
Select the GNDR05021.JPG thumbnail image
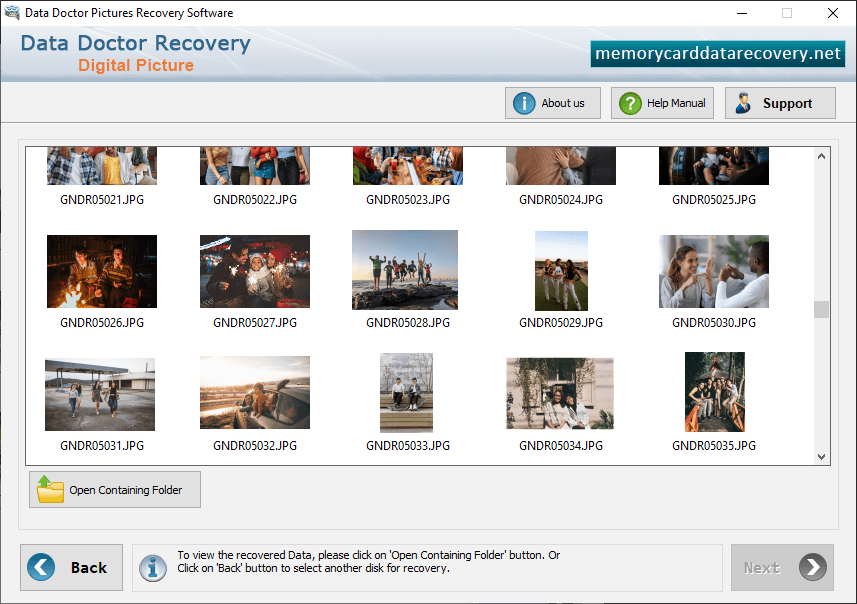pos(102,166)
